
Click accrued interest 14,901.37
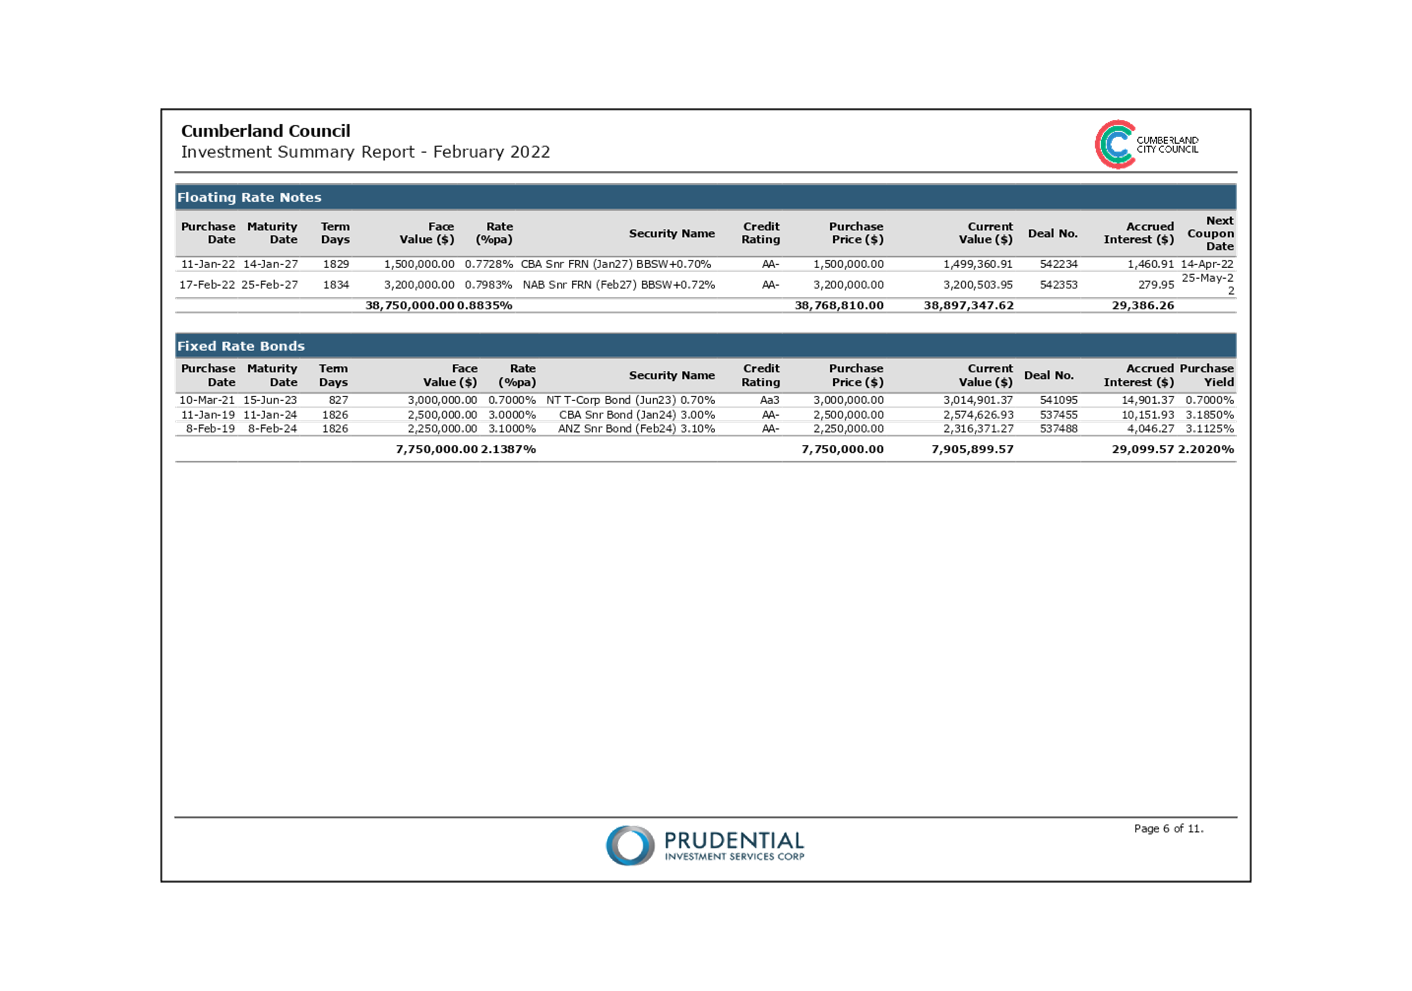tap(1148, 400)
